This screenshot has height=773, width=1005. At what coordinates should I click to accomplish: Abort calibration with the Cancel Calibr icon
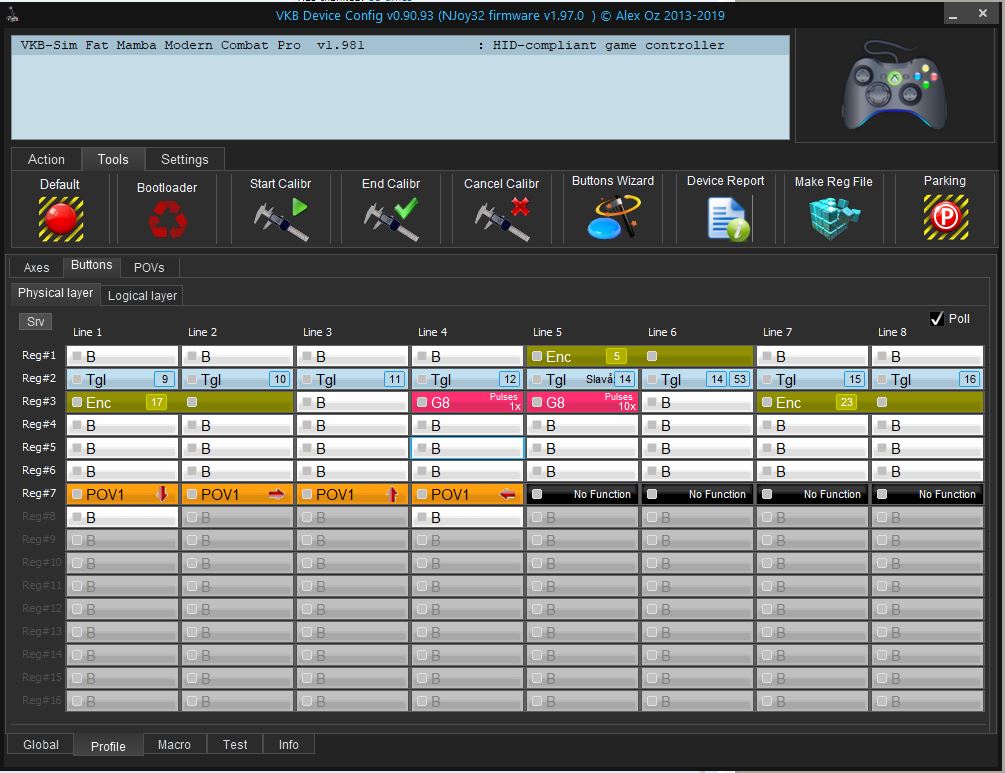click(x=502, y=219)
